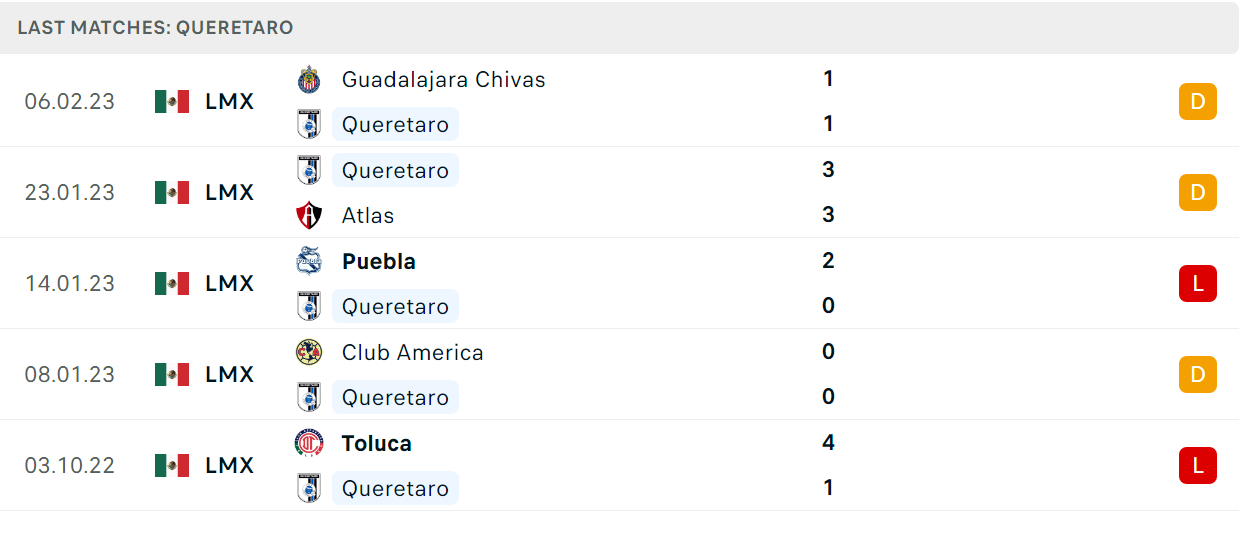1240x536 pixels.
Task: Click the LMX league label on 23.01.23 match
Action: (x=230, y=192)
